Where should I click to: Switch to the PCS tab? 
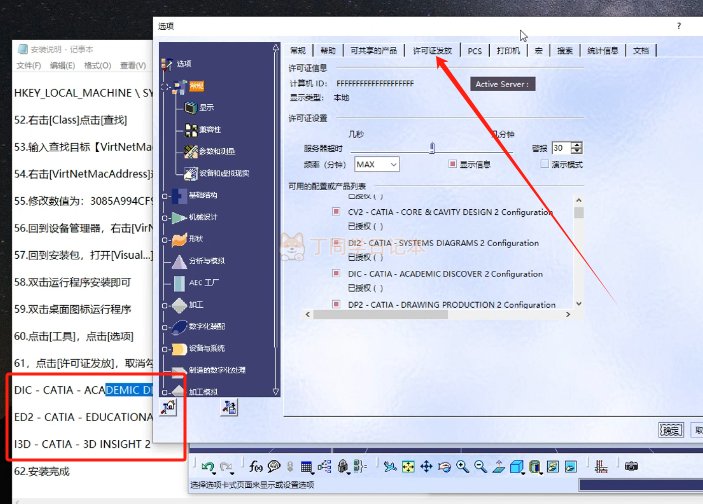(474, 51)
